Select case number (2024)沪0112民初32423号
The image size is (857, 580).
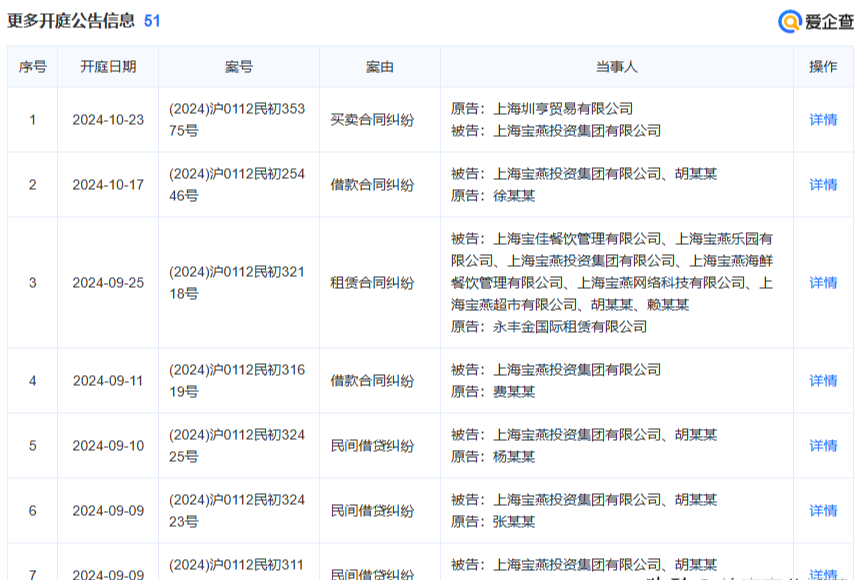click(237, 511)
